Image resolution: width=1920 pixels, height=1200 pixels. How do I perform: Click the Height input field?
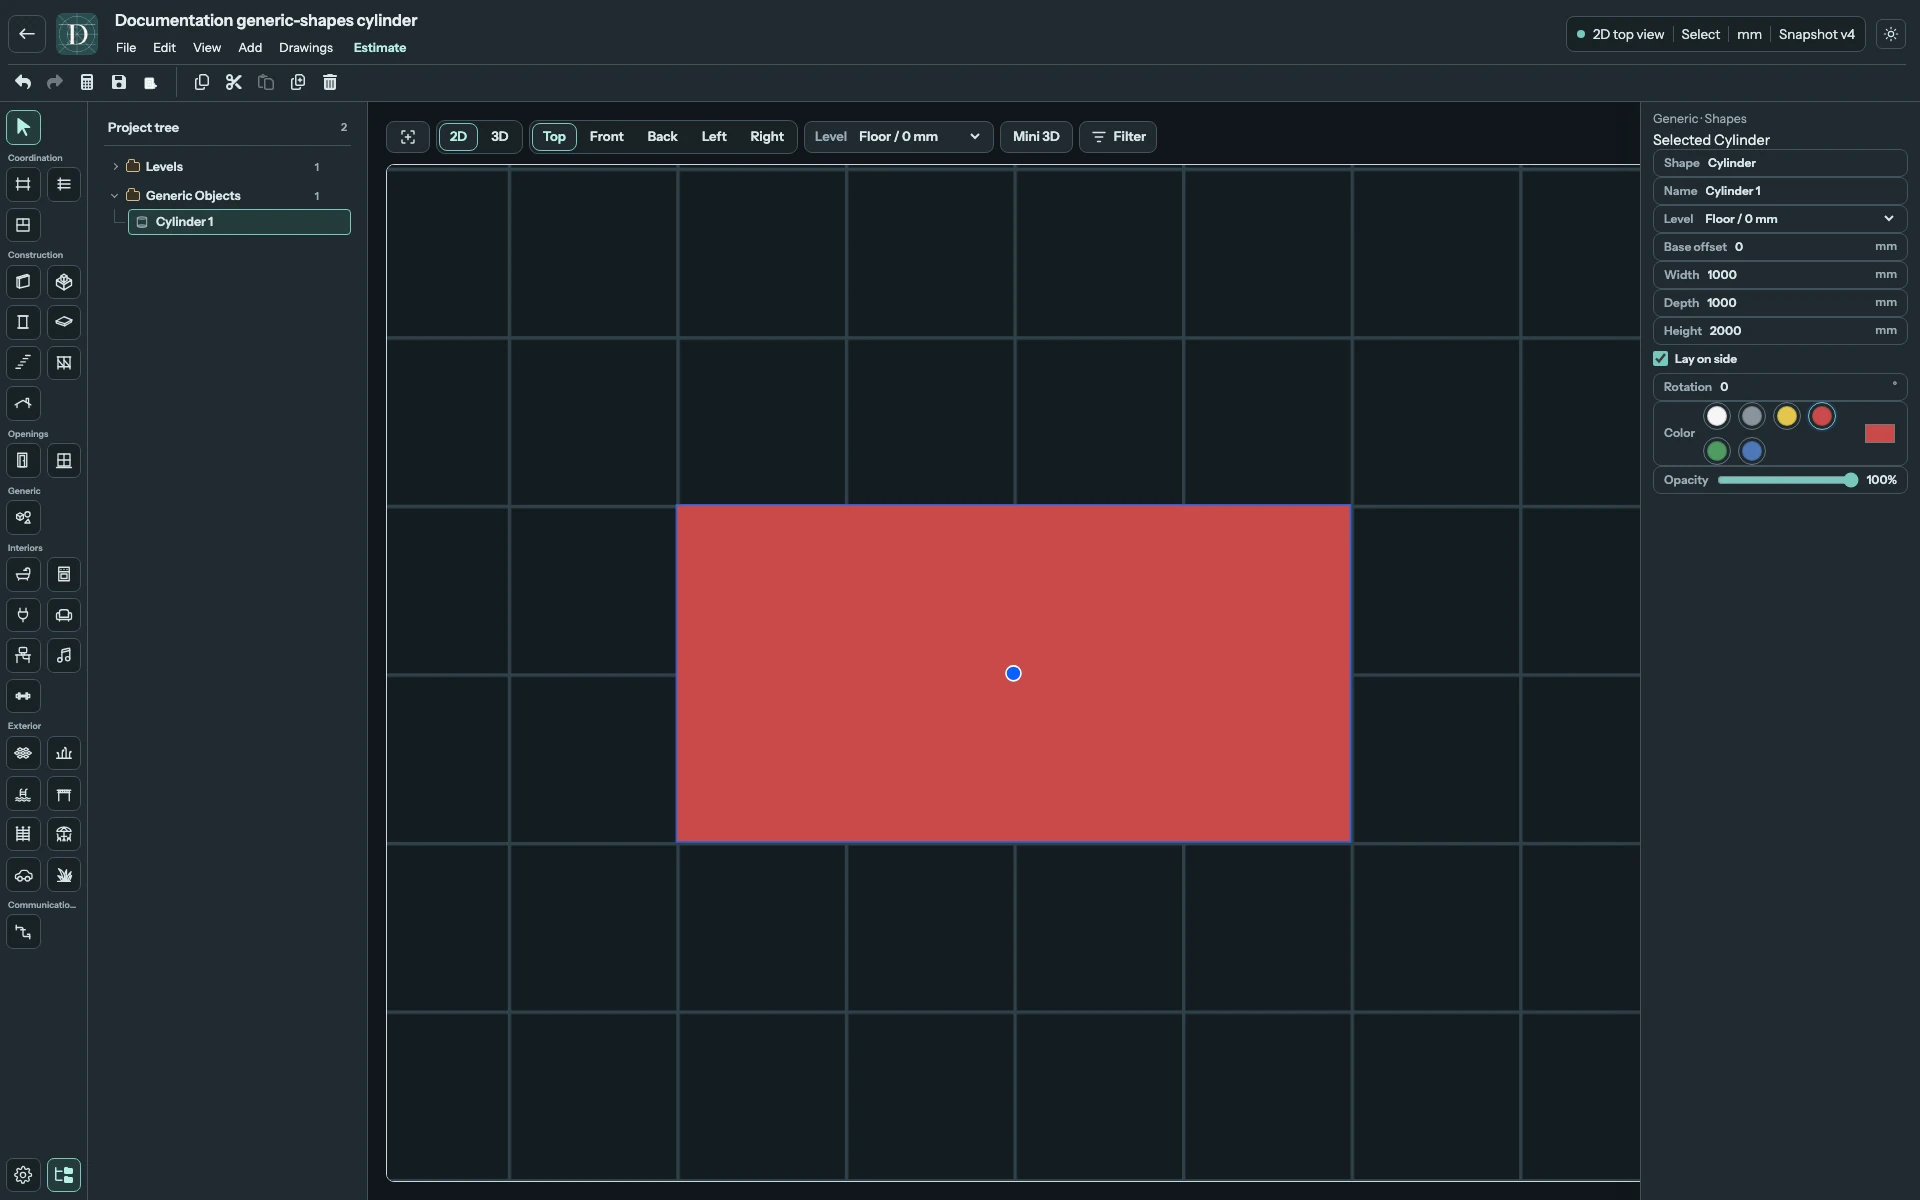(x=1780, y=331)
